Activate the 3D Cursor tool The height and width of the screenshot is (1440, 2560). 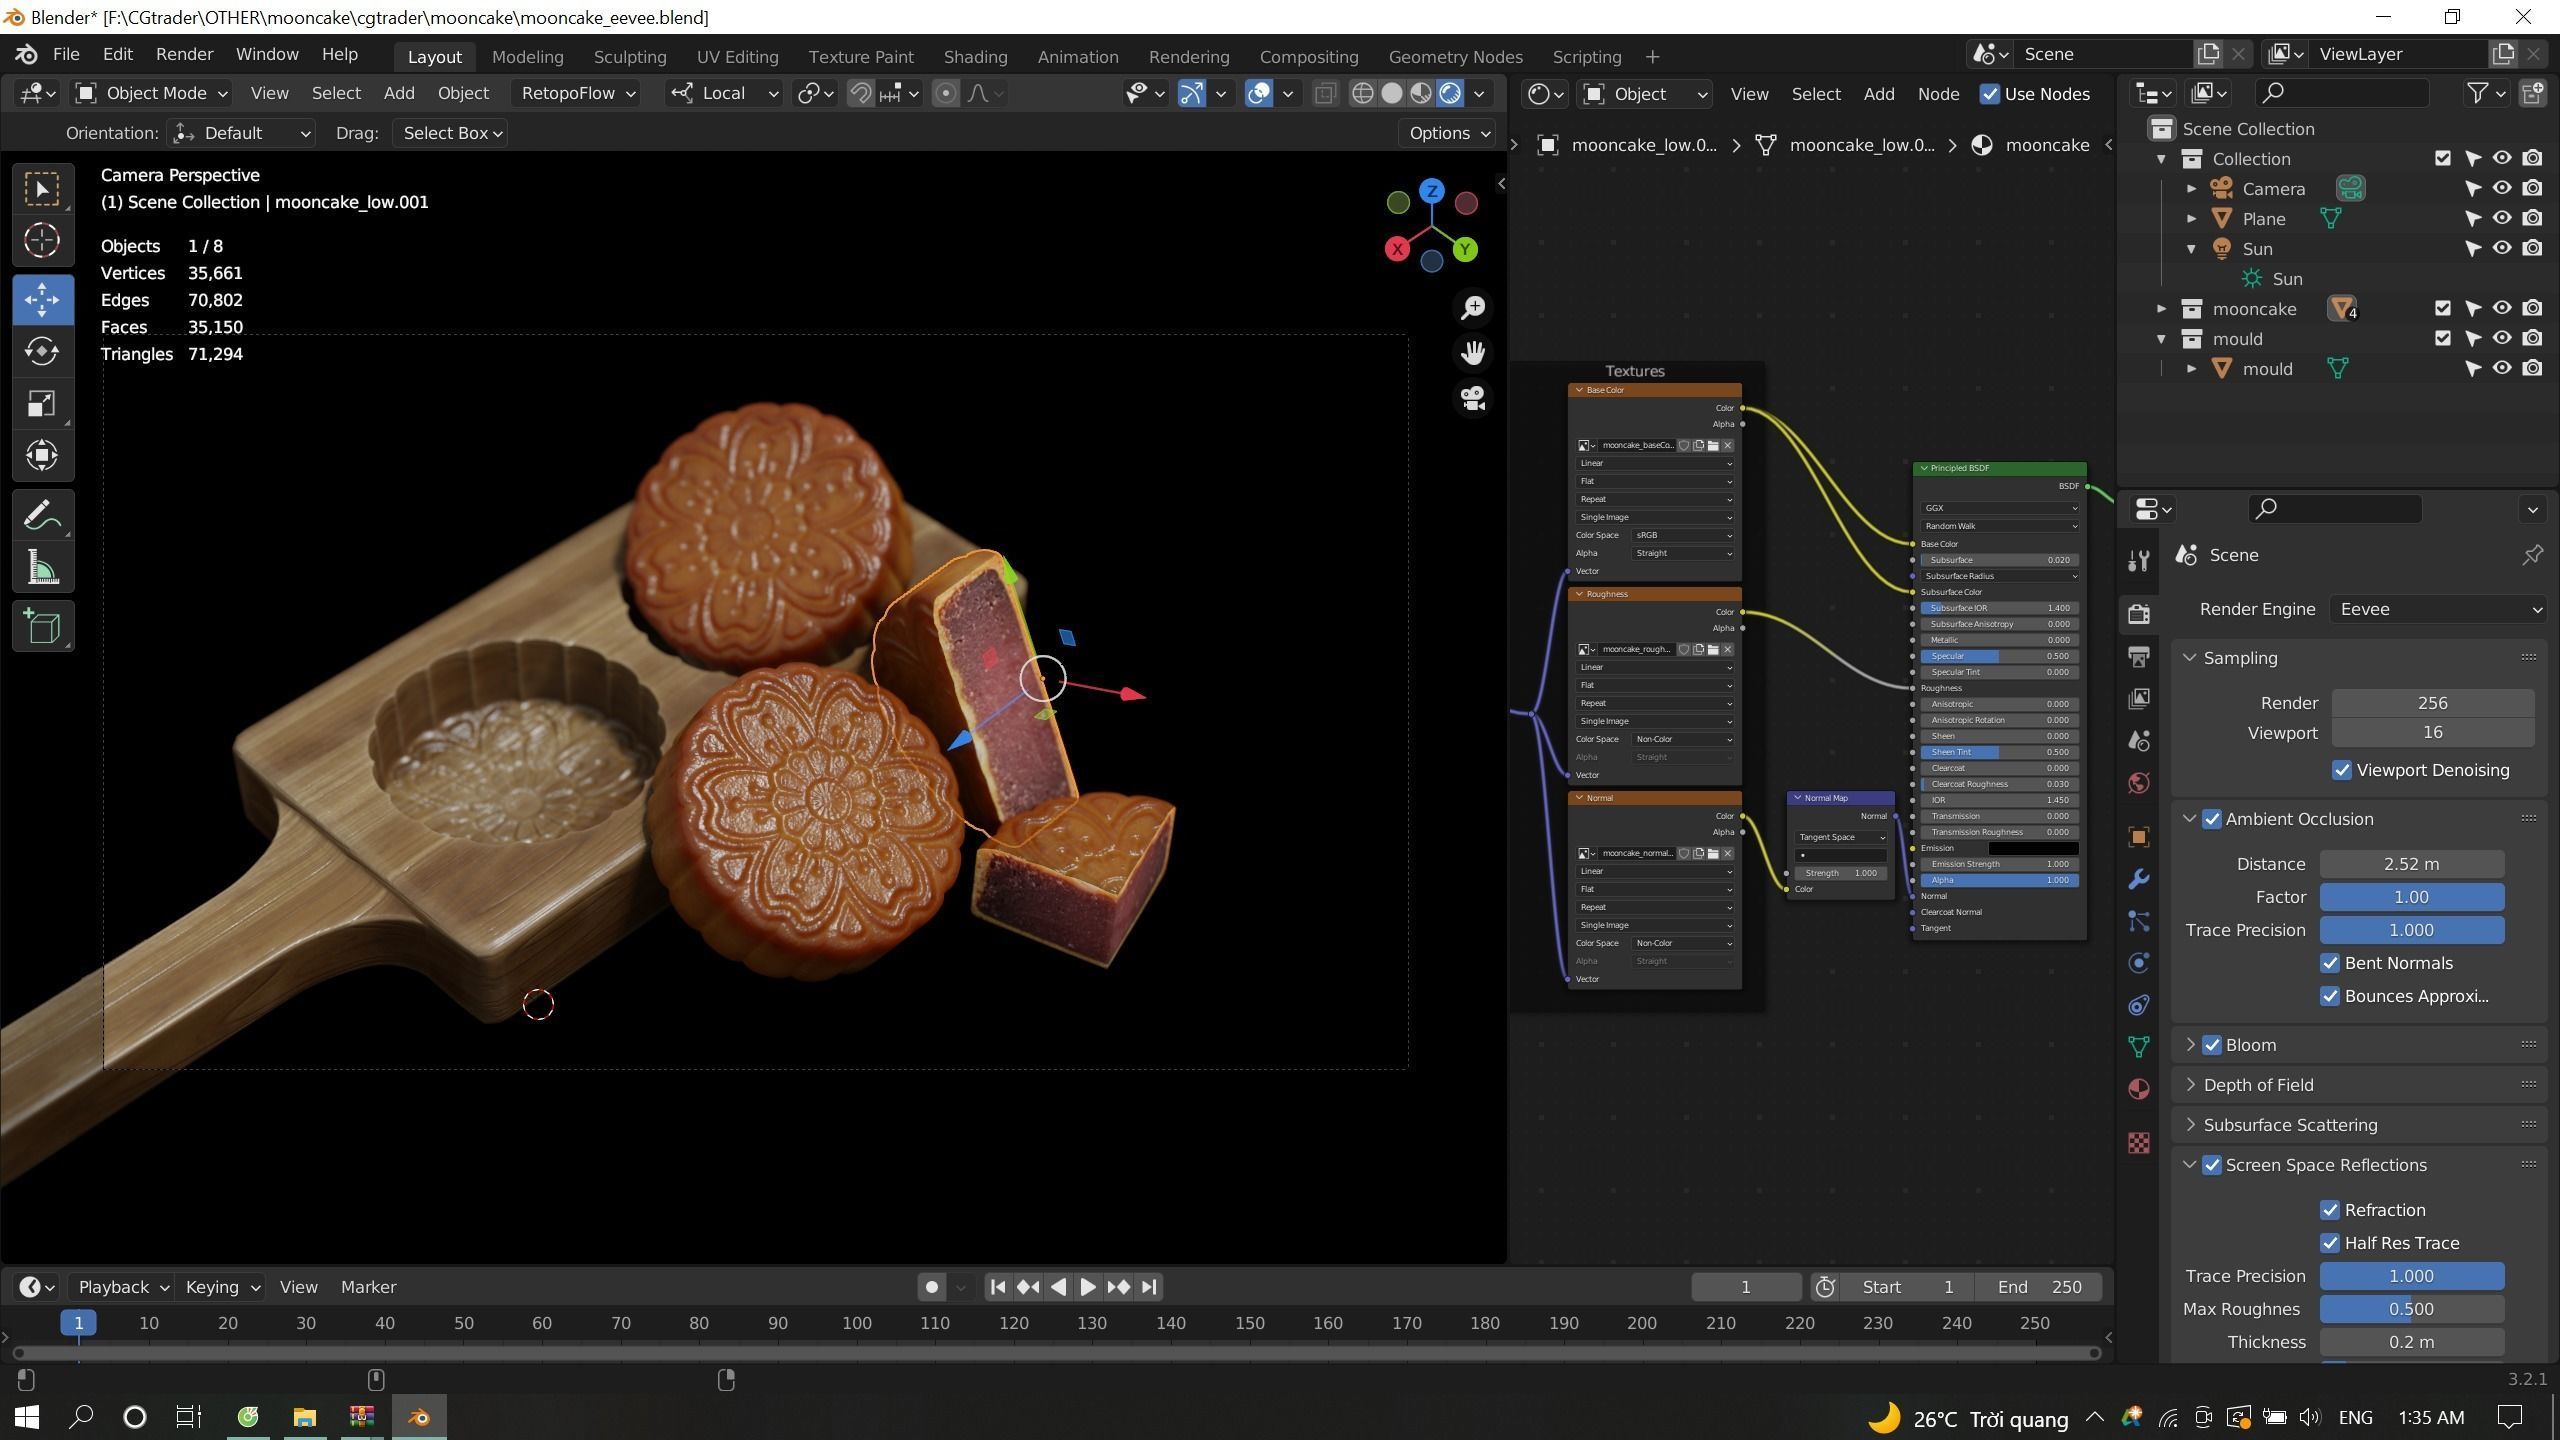coord(42,241)
